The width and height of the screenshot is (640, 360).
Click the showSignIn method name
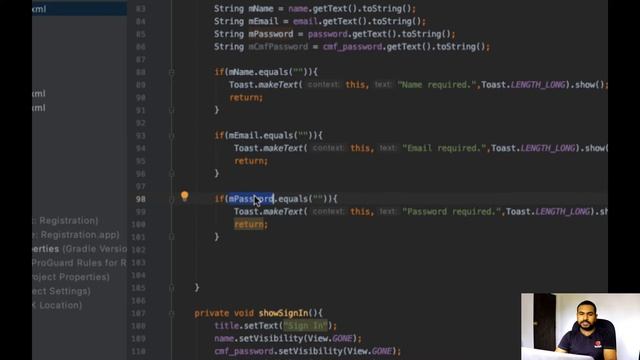[283, 313]
